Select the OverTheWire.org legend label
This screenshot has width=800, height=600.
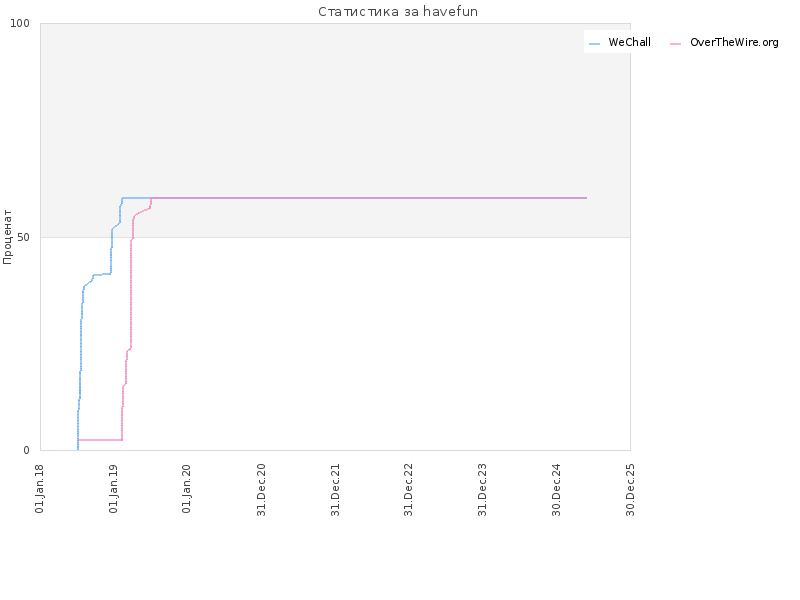pyautogui.click(x=734, y=42)
